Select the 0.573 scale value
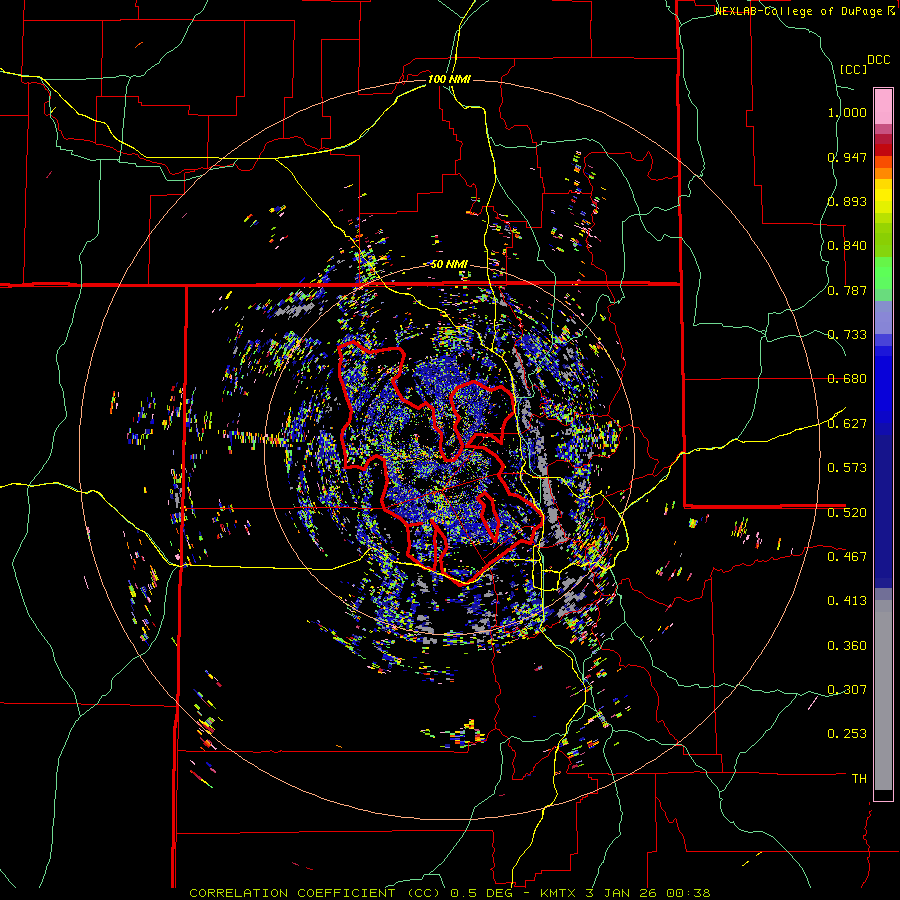Image resolution: width=900 pixels, height=900 pixels. pos(847,468)
